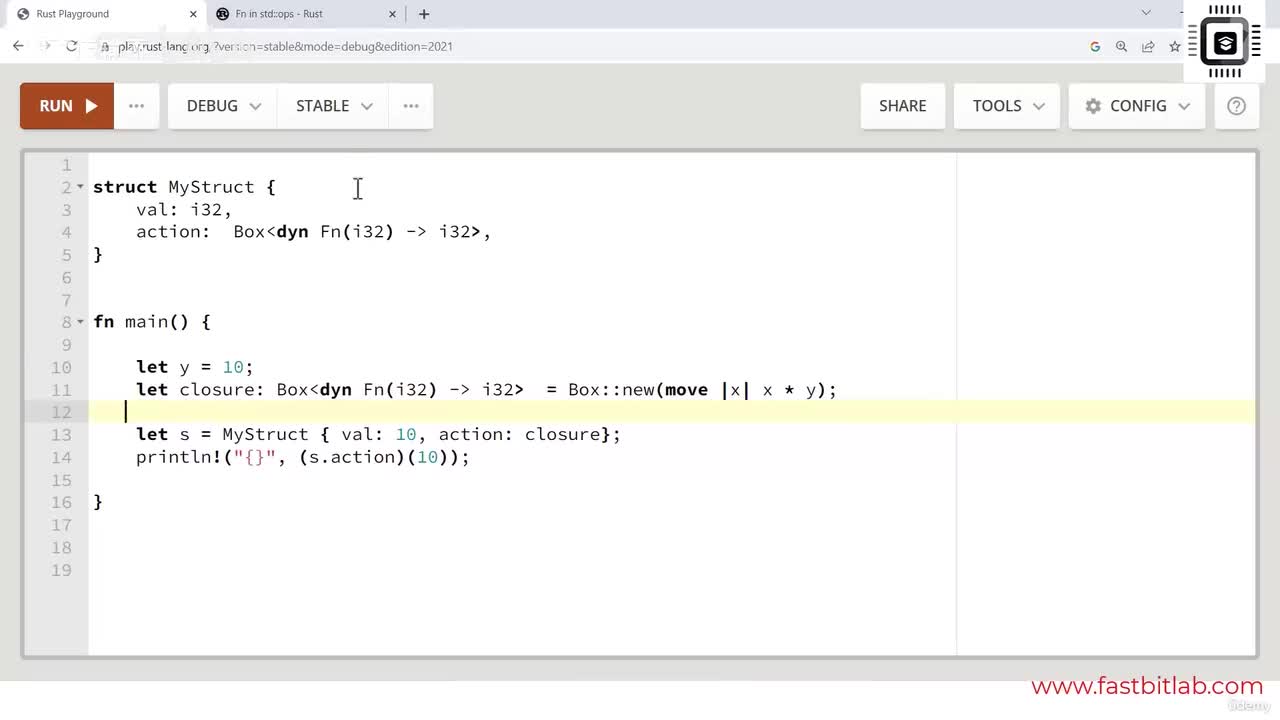Bookmark this page with the star icon
The height and width of the screenshot is (720, 1280).
coord(1175,46)
